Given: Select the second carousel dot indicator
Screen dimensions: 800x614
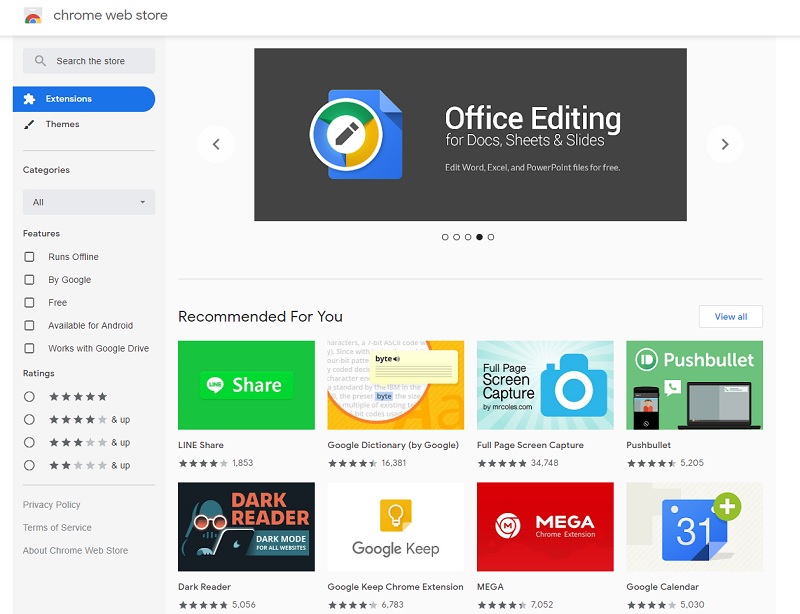Looking at the screenshot, I should click(457, 237).
